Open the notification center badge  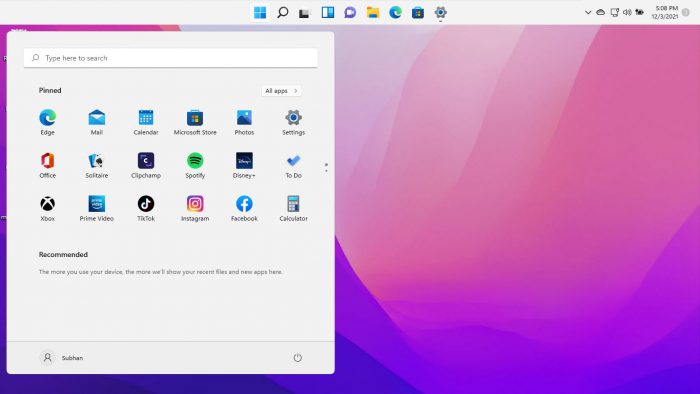click(x=686, y=12)
